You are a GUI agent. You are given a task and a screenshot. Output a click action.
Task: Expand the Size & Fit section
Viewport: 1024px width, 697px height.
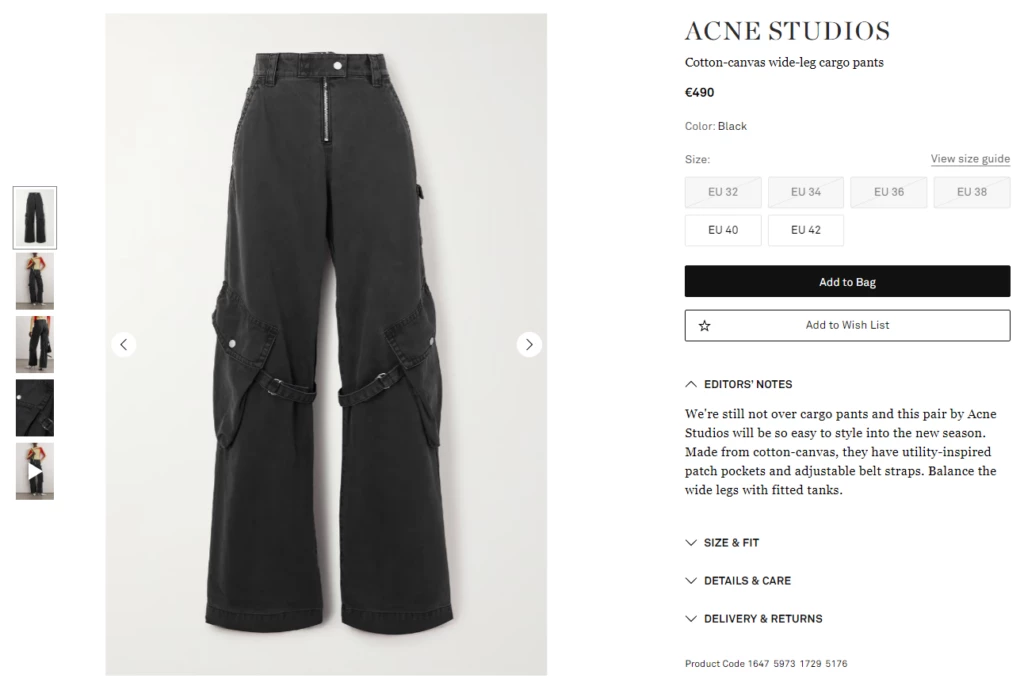(722, 543)
